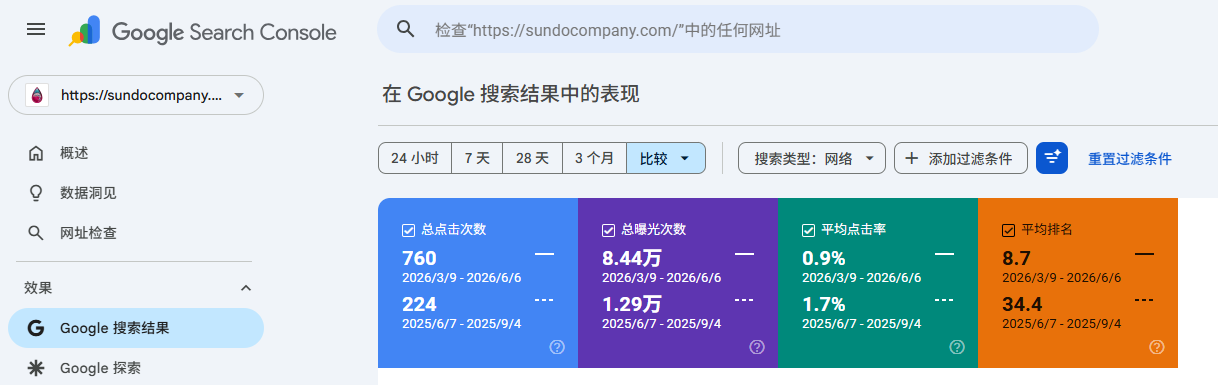
Task: Click the 34.4 previous position value
Action: pyautogui.click(x=1022, y=304)
